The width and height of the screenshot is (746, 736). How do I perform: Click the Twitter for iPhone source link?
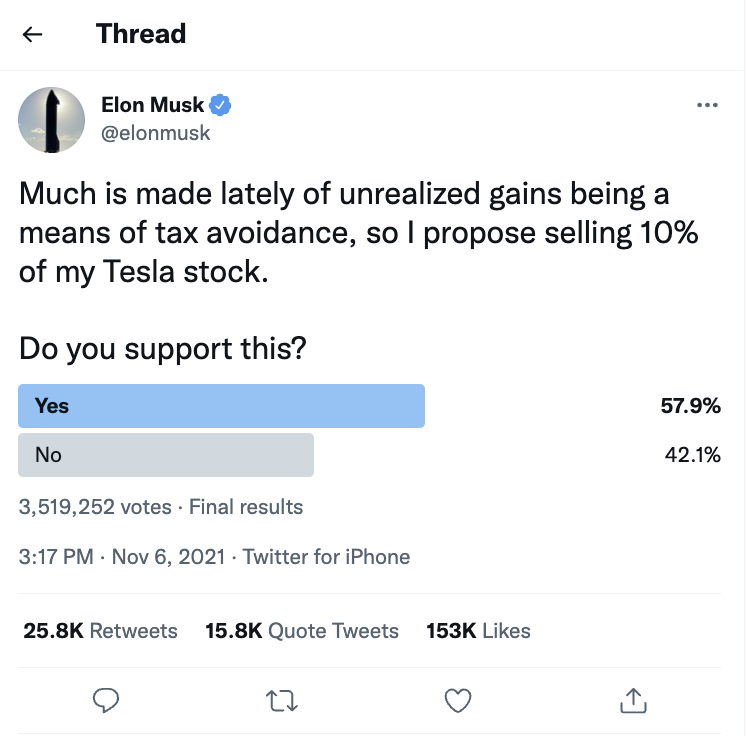[326, 557]
